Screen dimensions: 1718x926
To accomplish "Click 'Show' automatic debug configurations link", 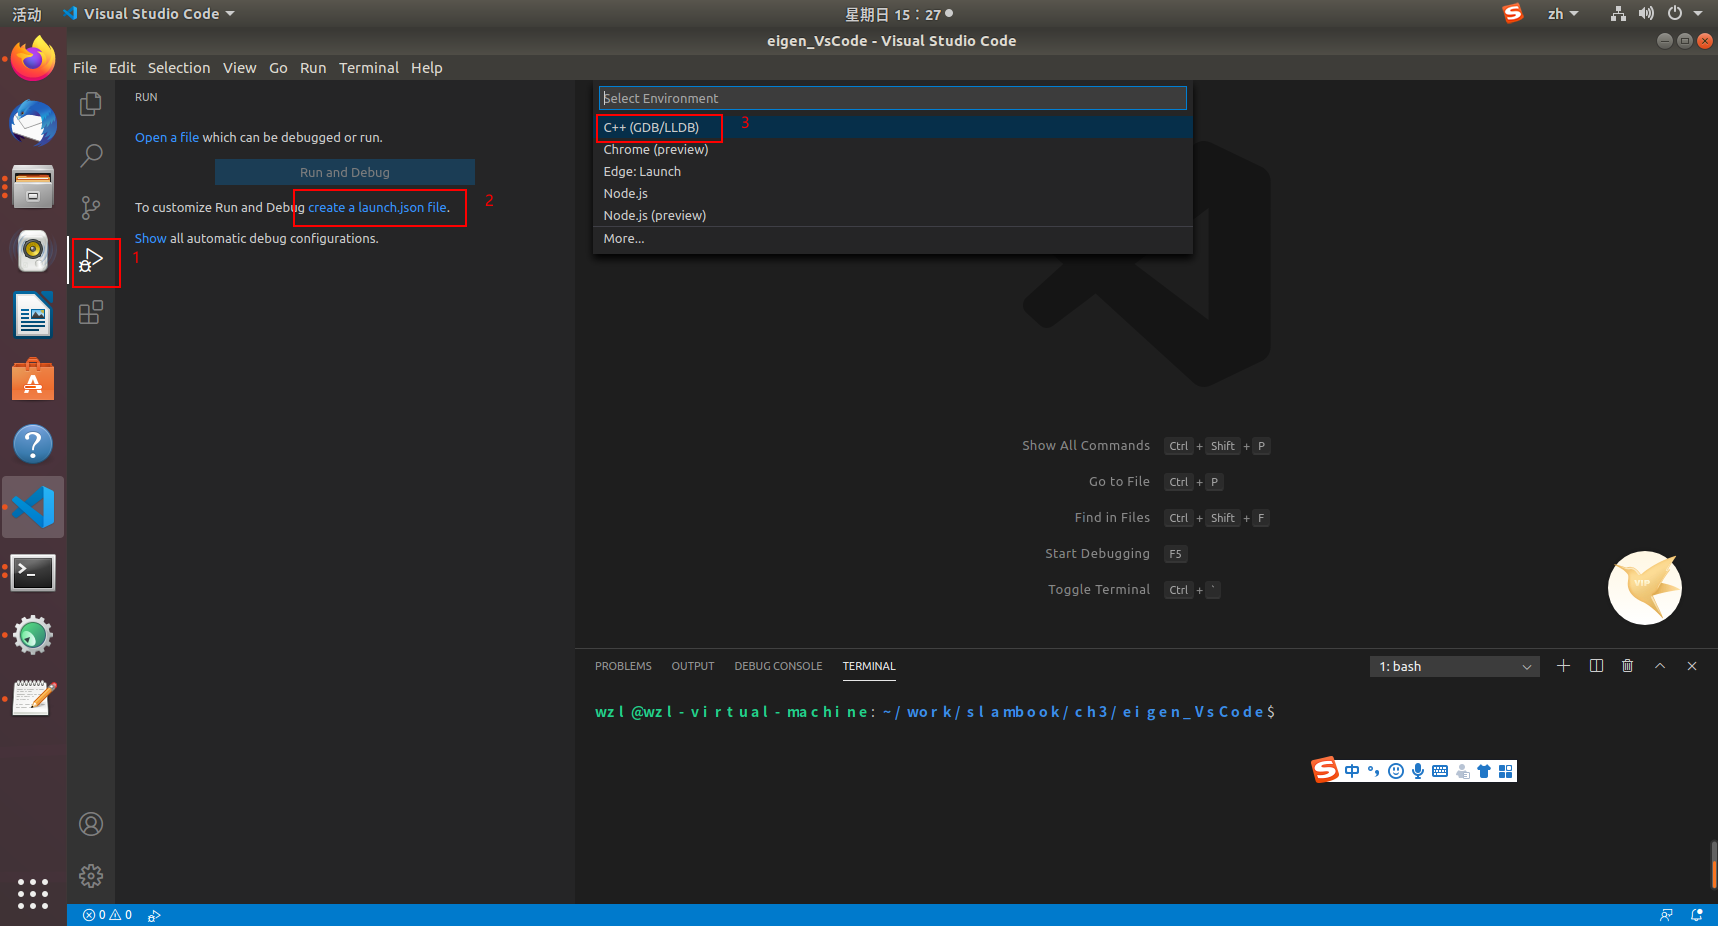I will (x=151, y=239).
